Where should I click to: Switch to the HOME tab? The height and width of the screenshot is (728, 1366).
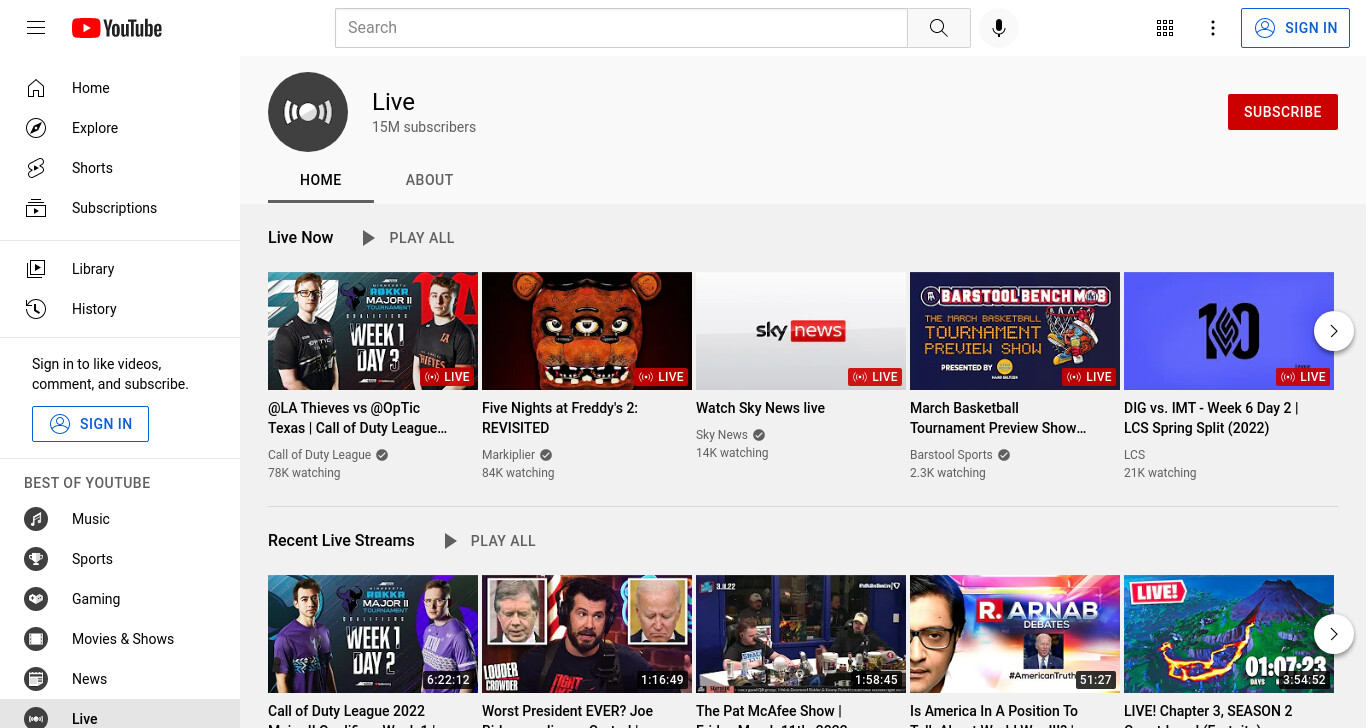click(321, 180)
